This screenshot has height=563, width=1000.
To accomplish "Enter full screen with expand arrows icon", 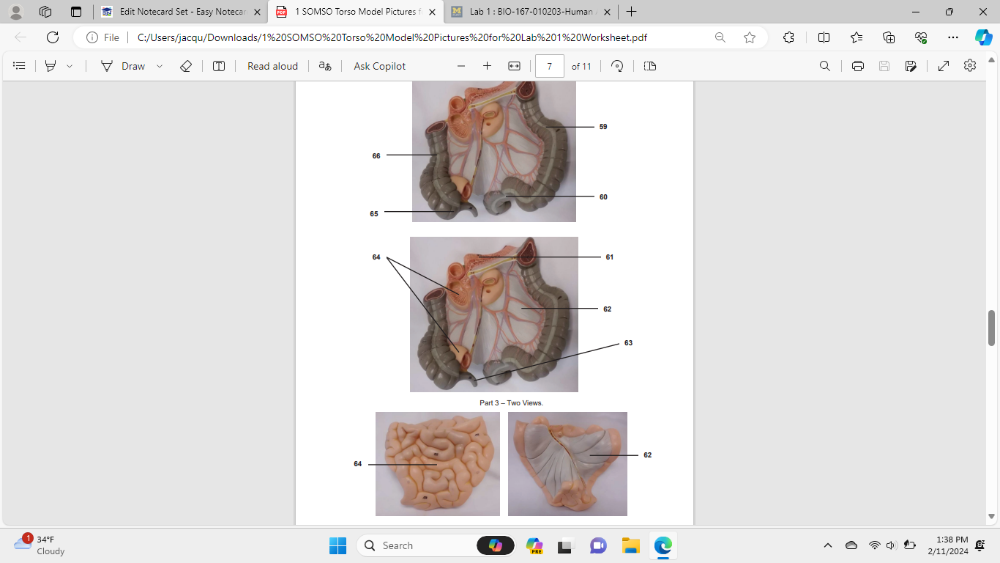I will pyautogui.click(x=943, y=66).
